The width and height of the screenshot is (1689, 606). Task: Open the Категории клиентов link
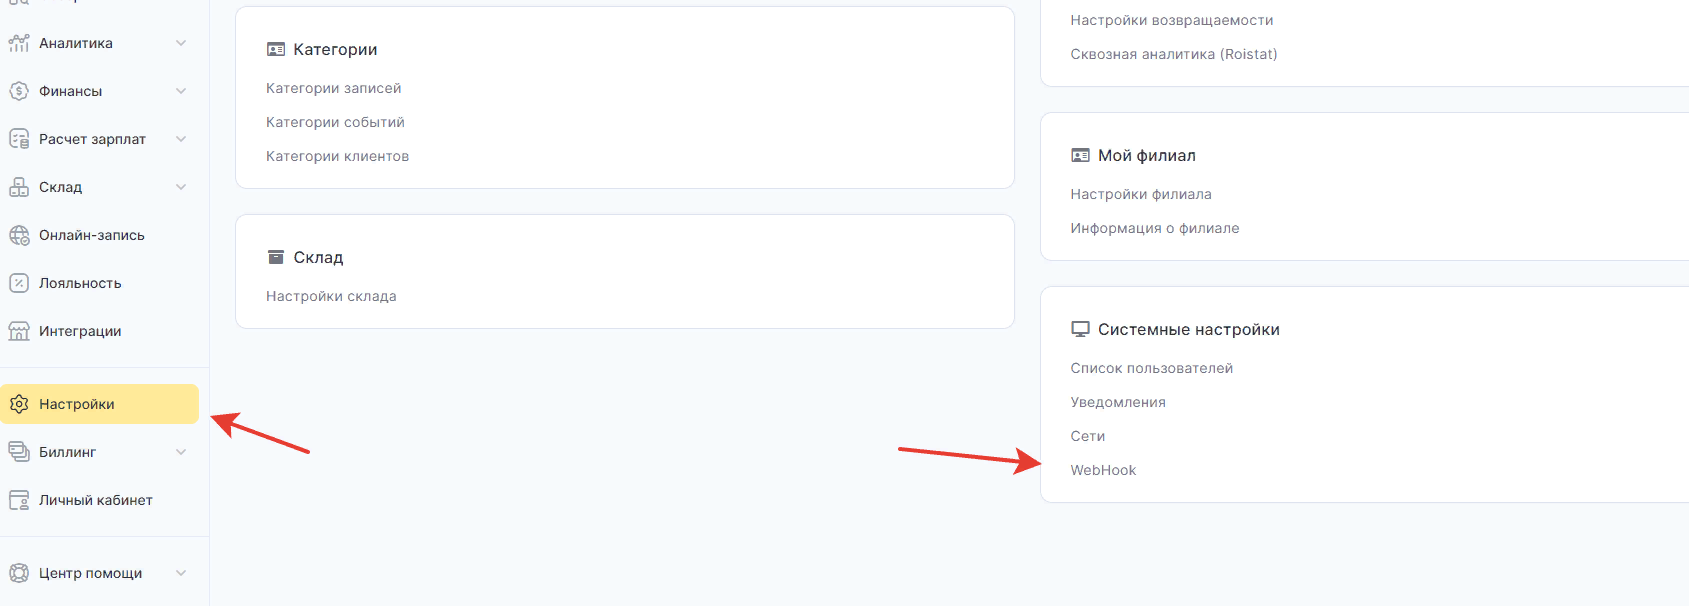(x=337, y=156)
